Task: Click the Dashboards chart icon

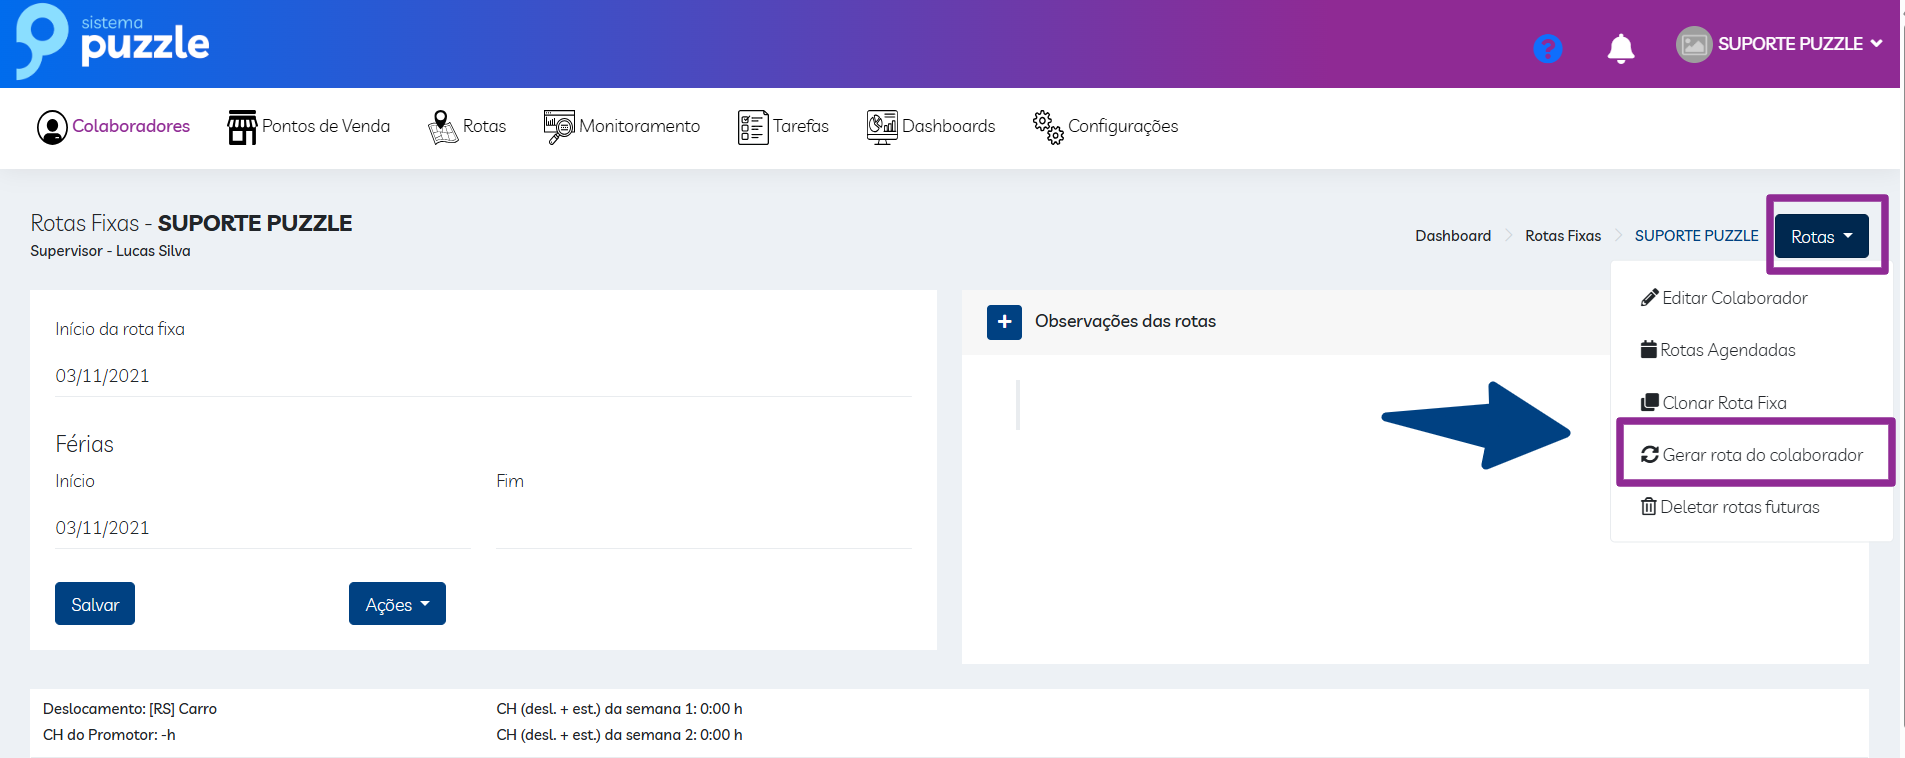Action: [881, 127]
